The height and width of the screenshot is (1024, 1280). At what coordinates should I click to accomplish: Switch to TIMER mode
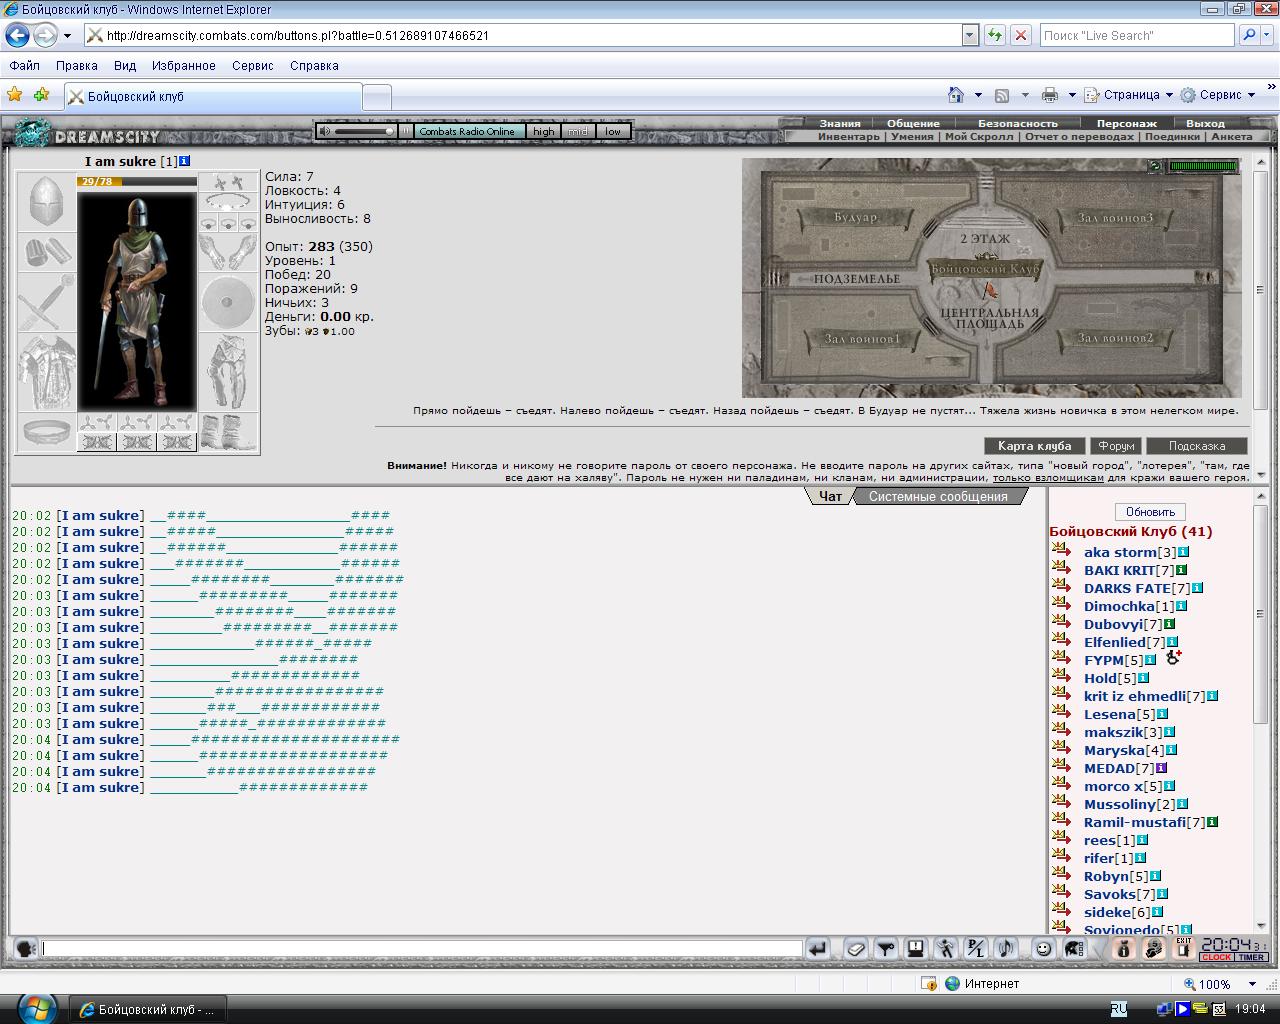[1251, 958]
